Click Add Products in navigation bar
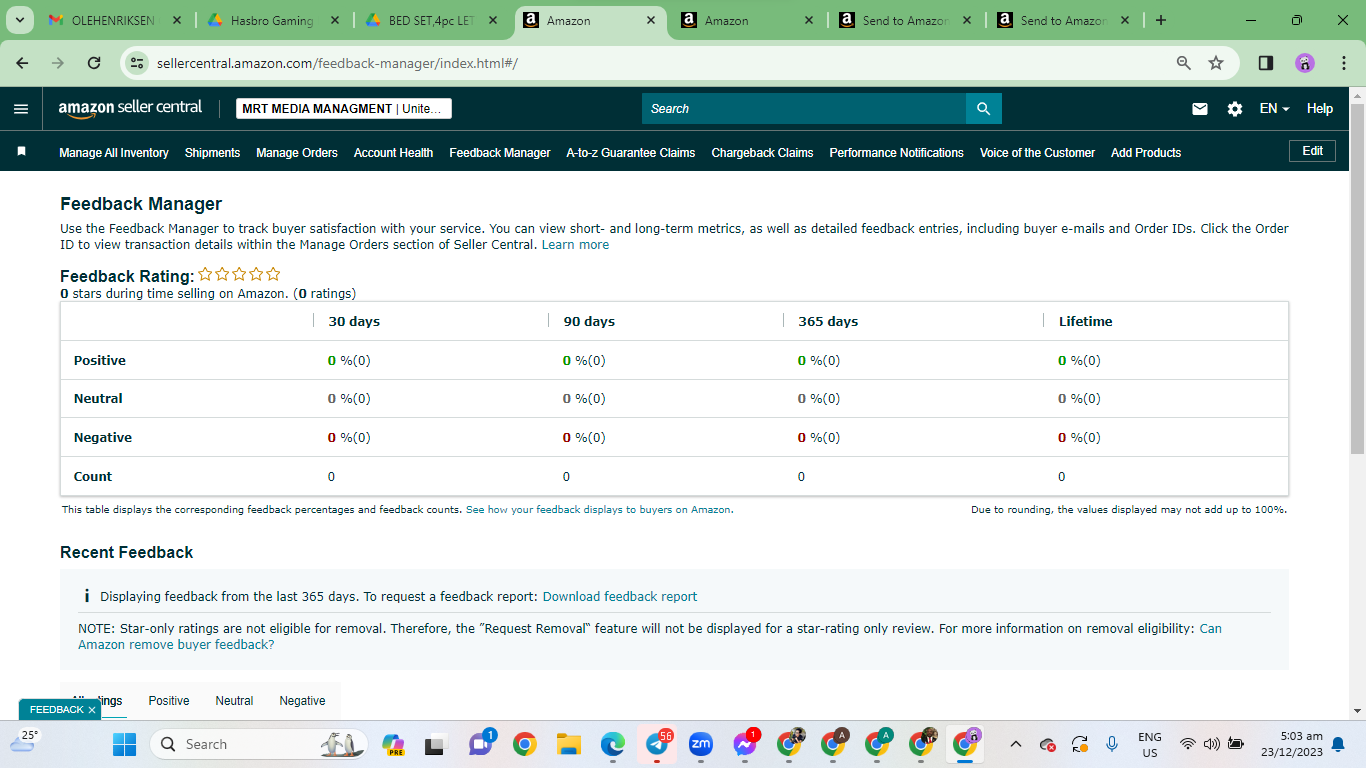Viewport: 1366px width, 768px height. [1146, 153]
